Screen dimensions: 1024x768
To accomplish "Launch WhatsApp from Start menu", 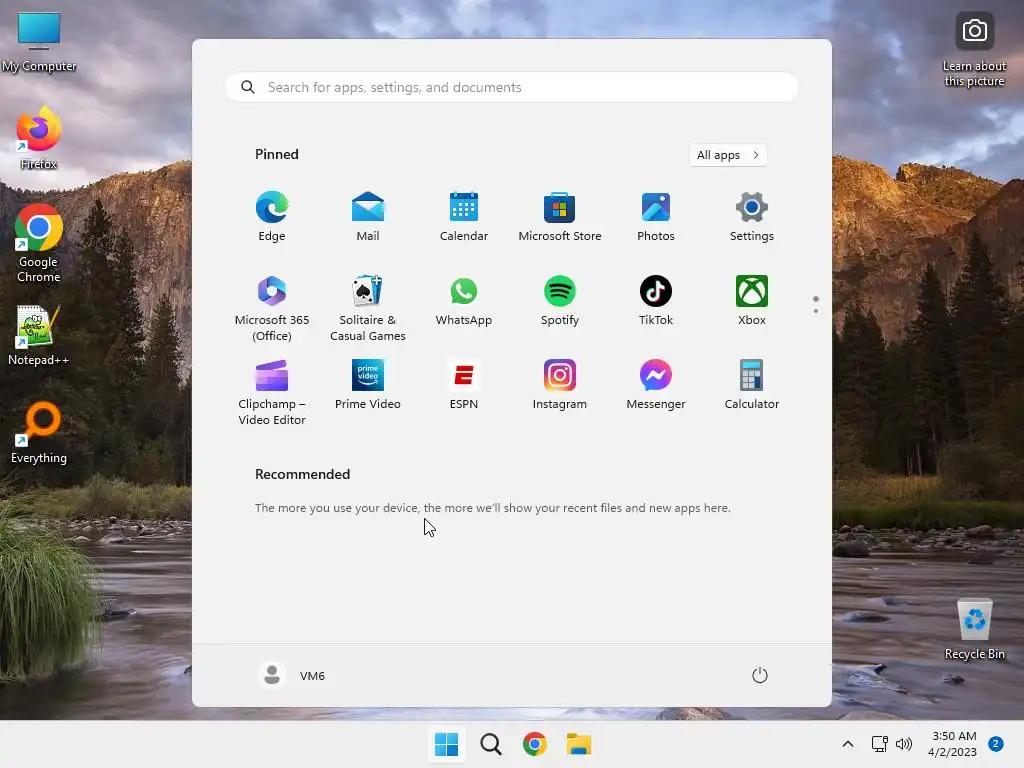I will [464, 300].
